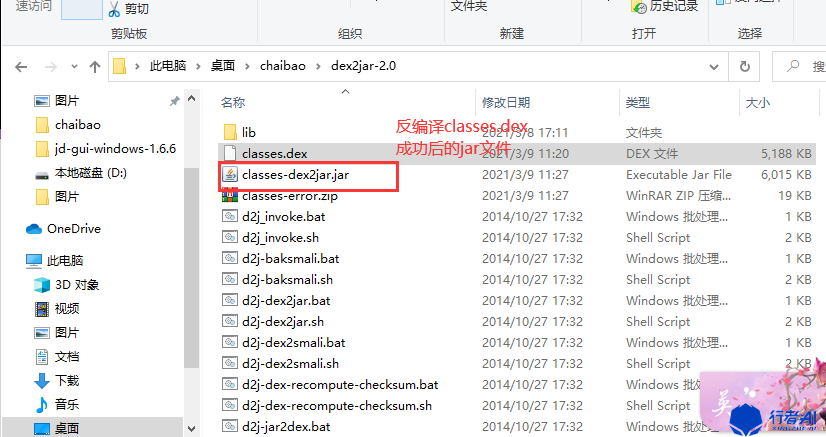Select the lib folder icon
The width and height of the screenshot is (826, 437).
[x=230, y=132]
